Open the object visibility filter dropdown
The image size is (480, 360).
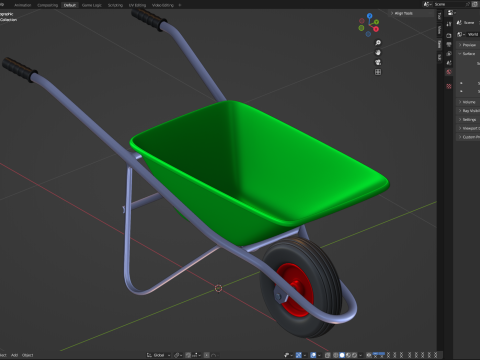click(289, 355)
